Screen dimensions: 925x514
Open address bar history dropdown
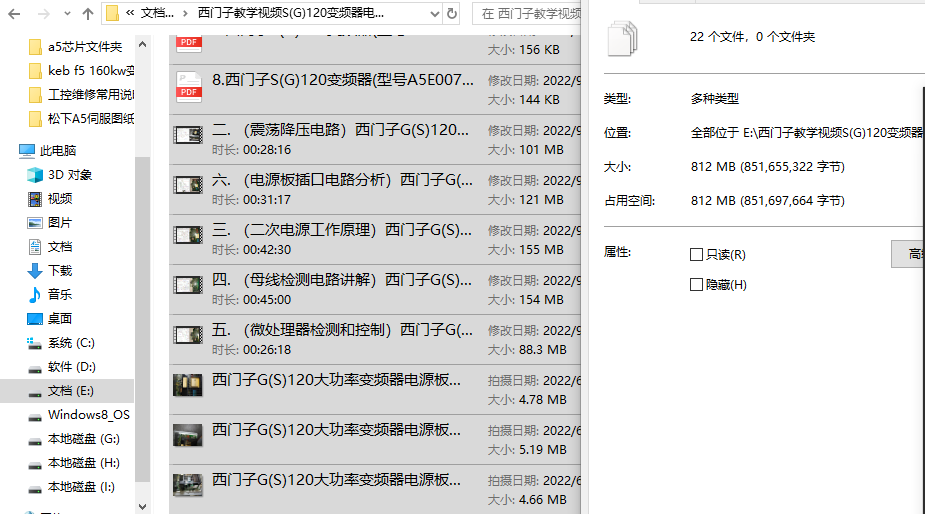click(435, 14)
